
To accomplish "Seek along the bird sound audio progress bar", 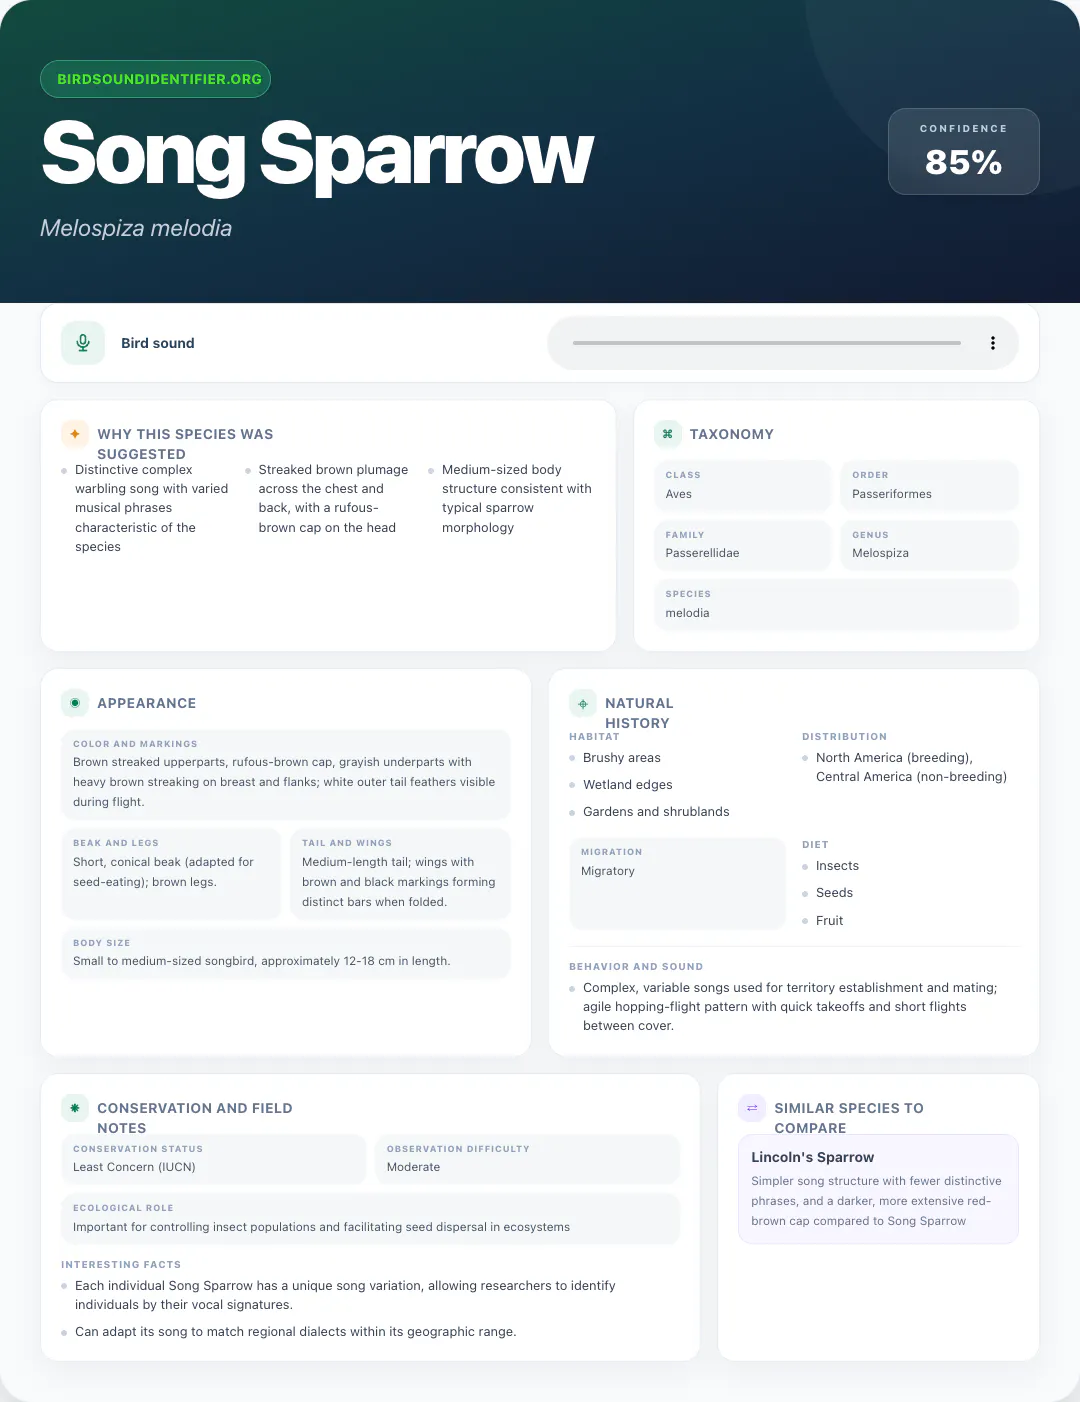I will (x=767, y=343).
